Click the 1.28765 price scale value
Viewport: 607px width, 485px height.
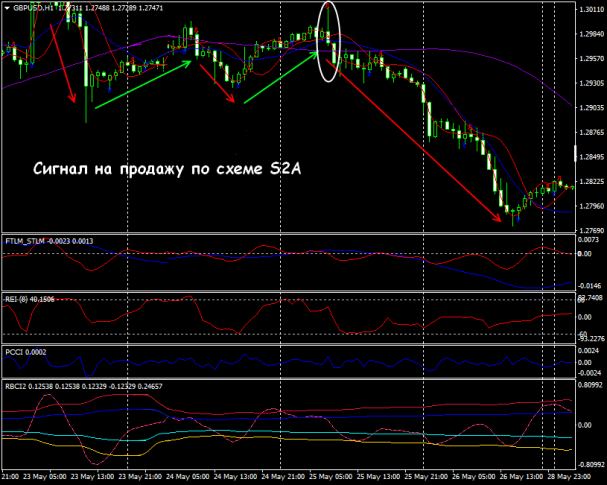click(x=591, y=132)
